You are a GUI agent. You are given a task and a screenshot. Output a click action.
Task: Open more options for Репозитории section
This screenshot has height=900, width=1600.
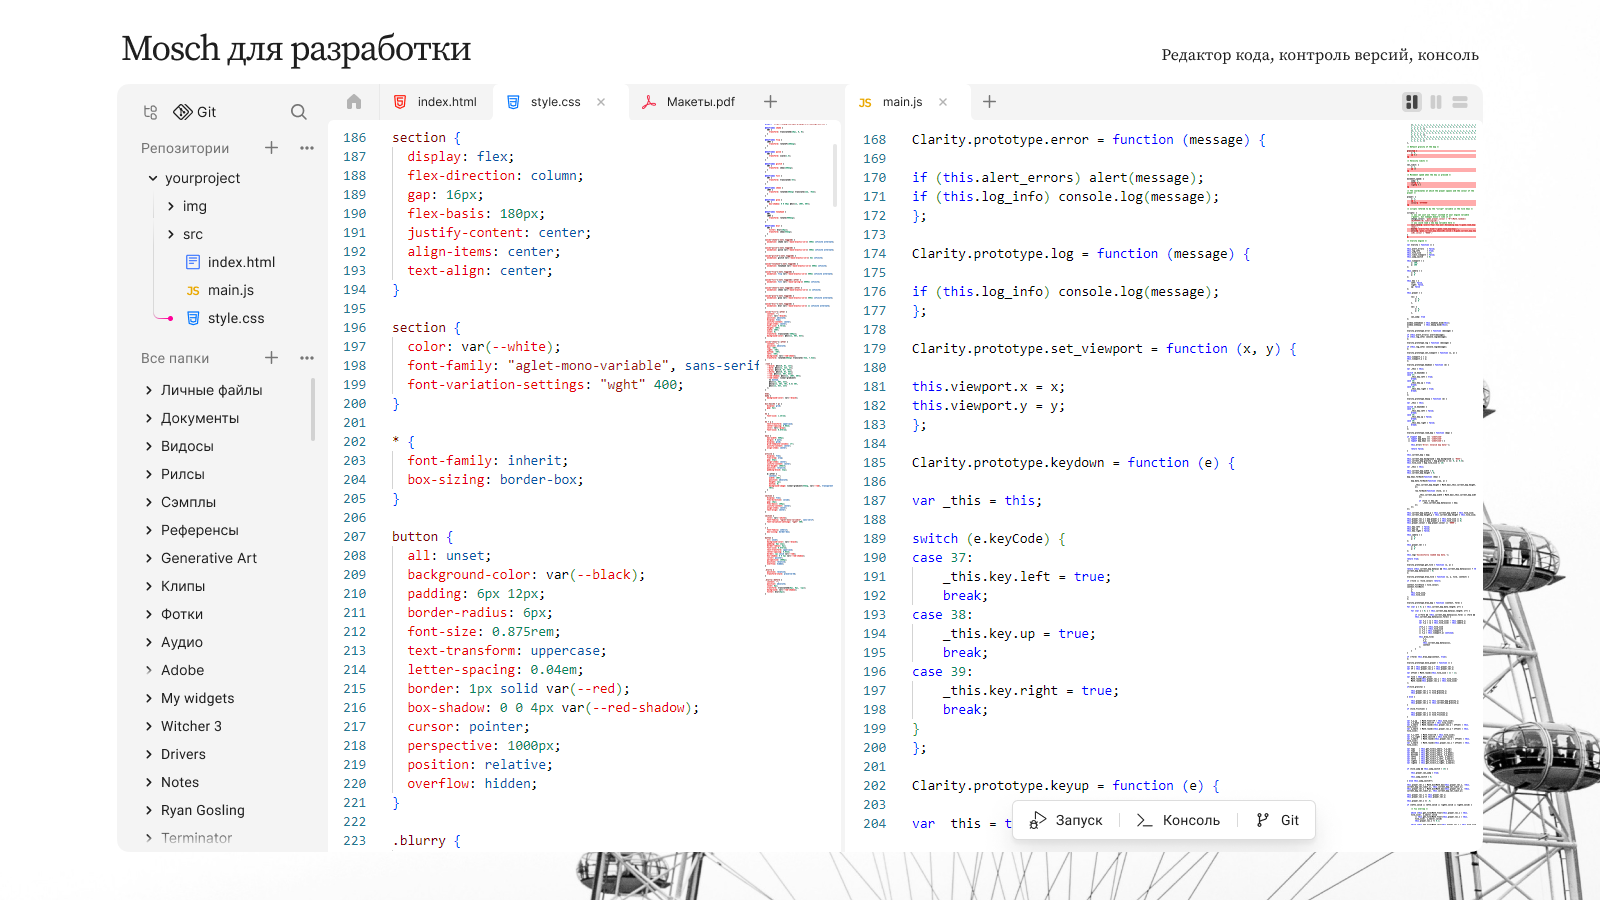coord(307,148)
